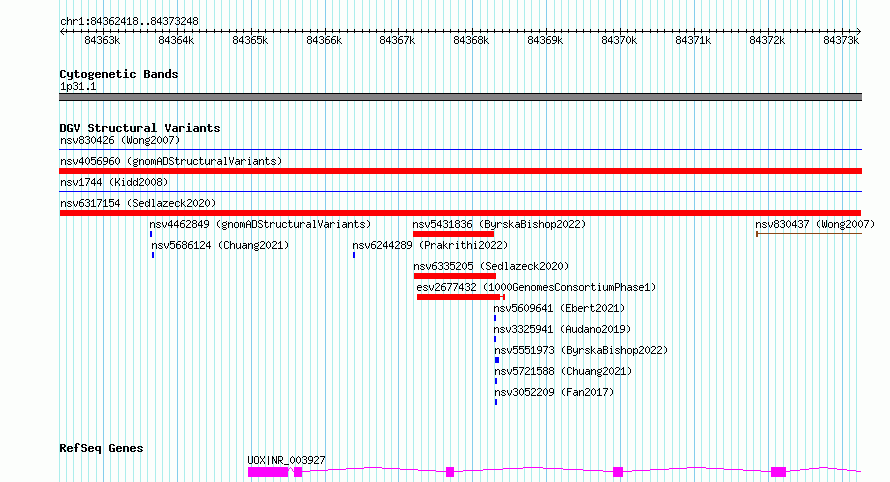Click the gray 1p31.1 cytogenetic band bar
Viewport: 890px width, 482px height.
(460, 97)
